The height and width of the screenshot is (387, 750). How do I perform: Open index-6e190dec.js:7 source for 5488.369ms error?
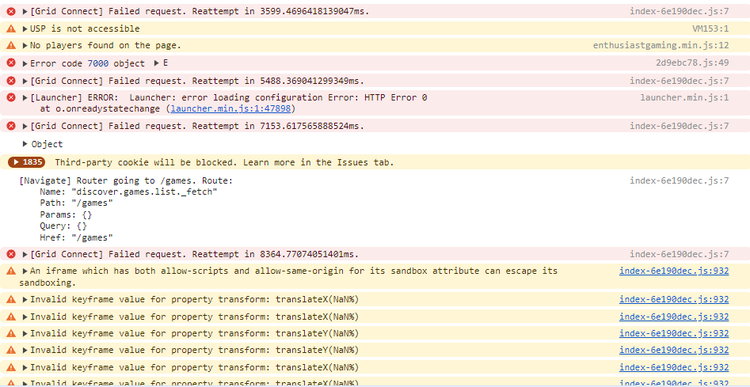coord(679,80)
